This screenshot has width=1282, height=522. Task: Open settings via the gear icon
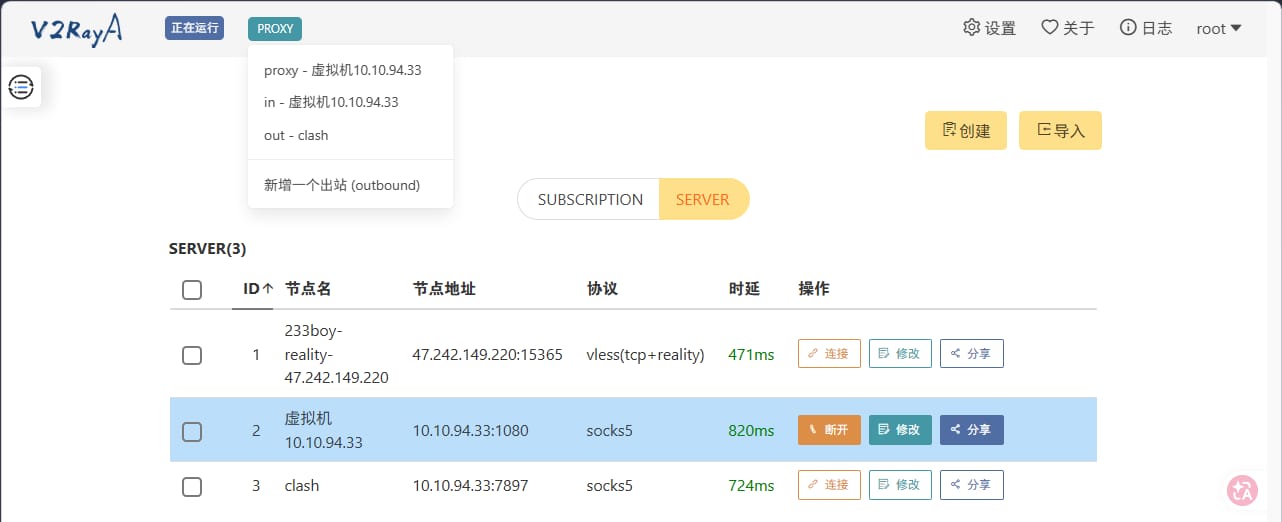click(971, 28)
